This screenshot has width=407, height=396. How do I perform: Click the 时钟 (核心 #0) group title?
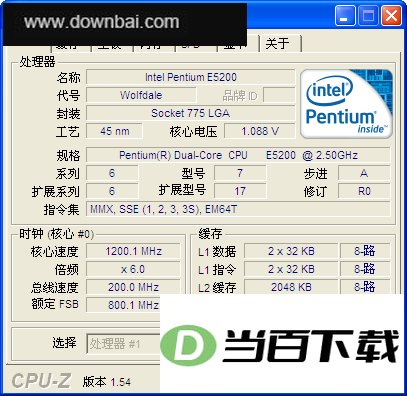[x=56, y=234]
